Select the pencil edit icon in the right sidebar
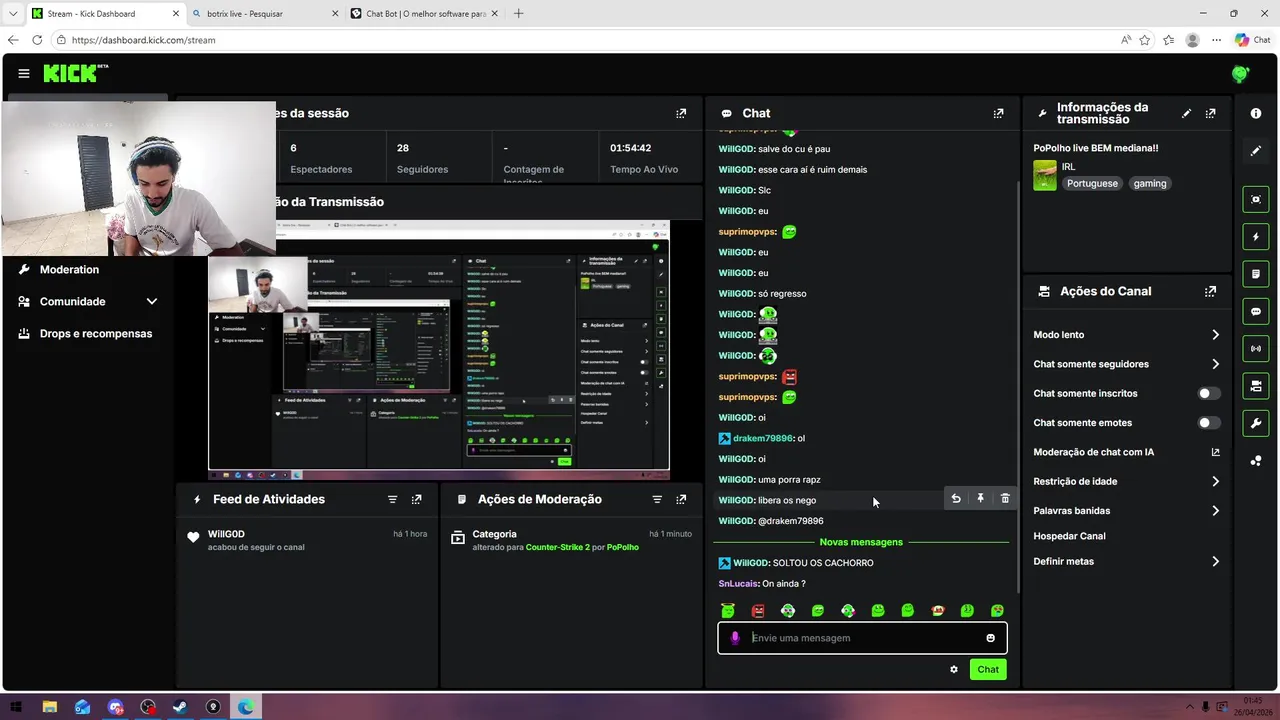 point(1256,151)
